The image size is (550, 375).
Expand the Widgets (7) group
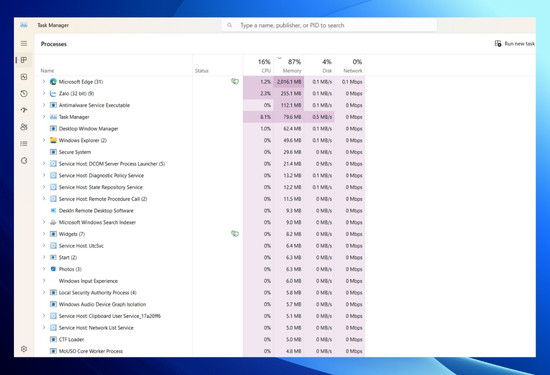click(44, 234)
